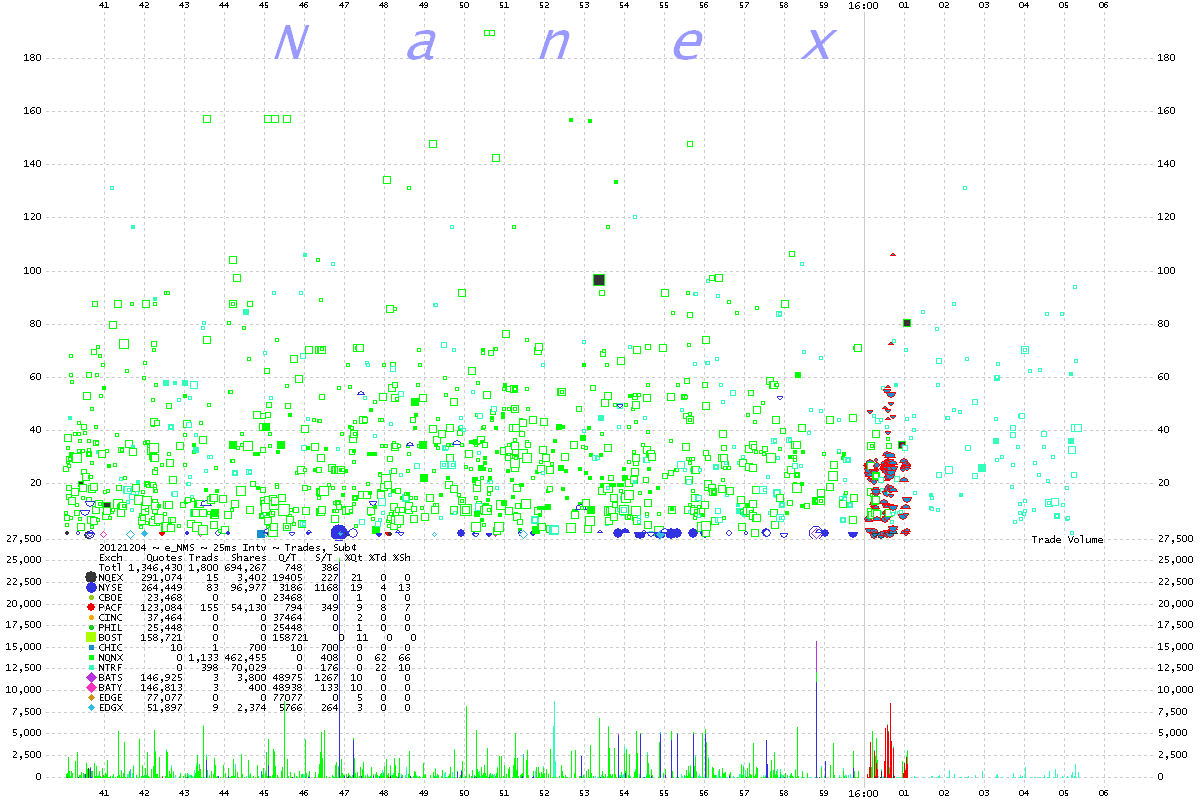Click the '180' label on left axis
The width and height of the screenshot is (1200, 800).
tap(32, 58)
